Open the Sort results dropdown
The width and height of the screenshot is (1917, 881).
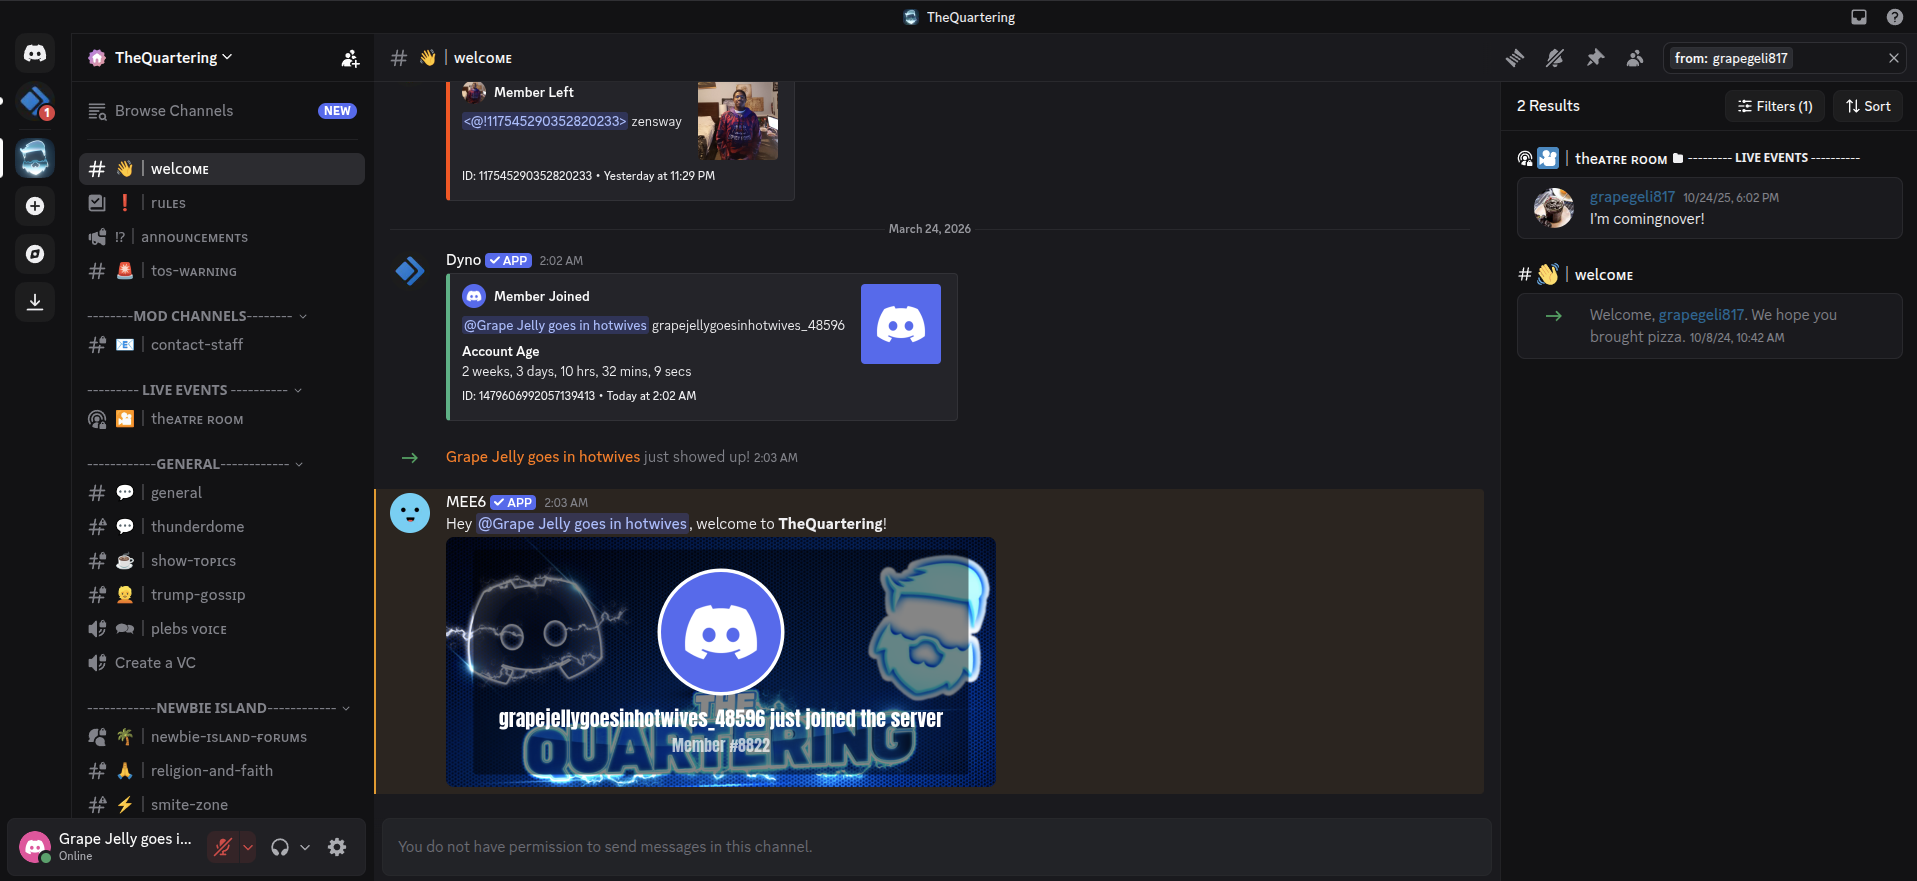click(x=1868, y=106)
